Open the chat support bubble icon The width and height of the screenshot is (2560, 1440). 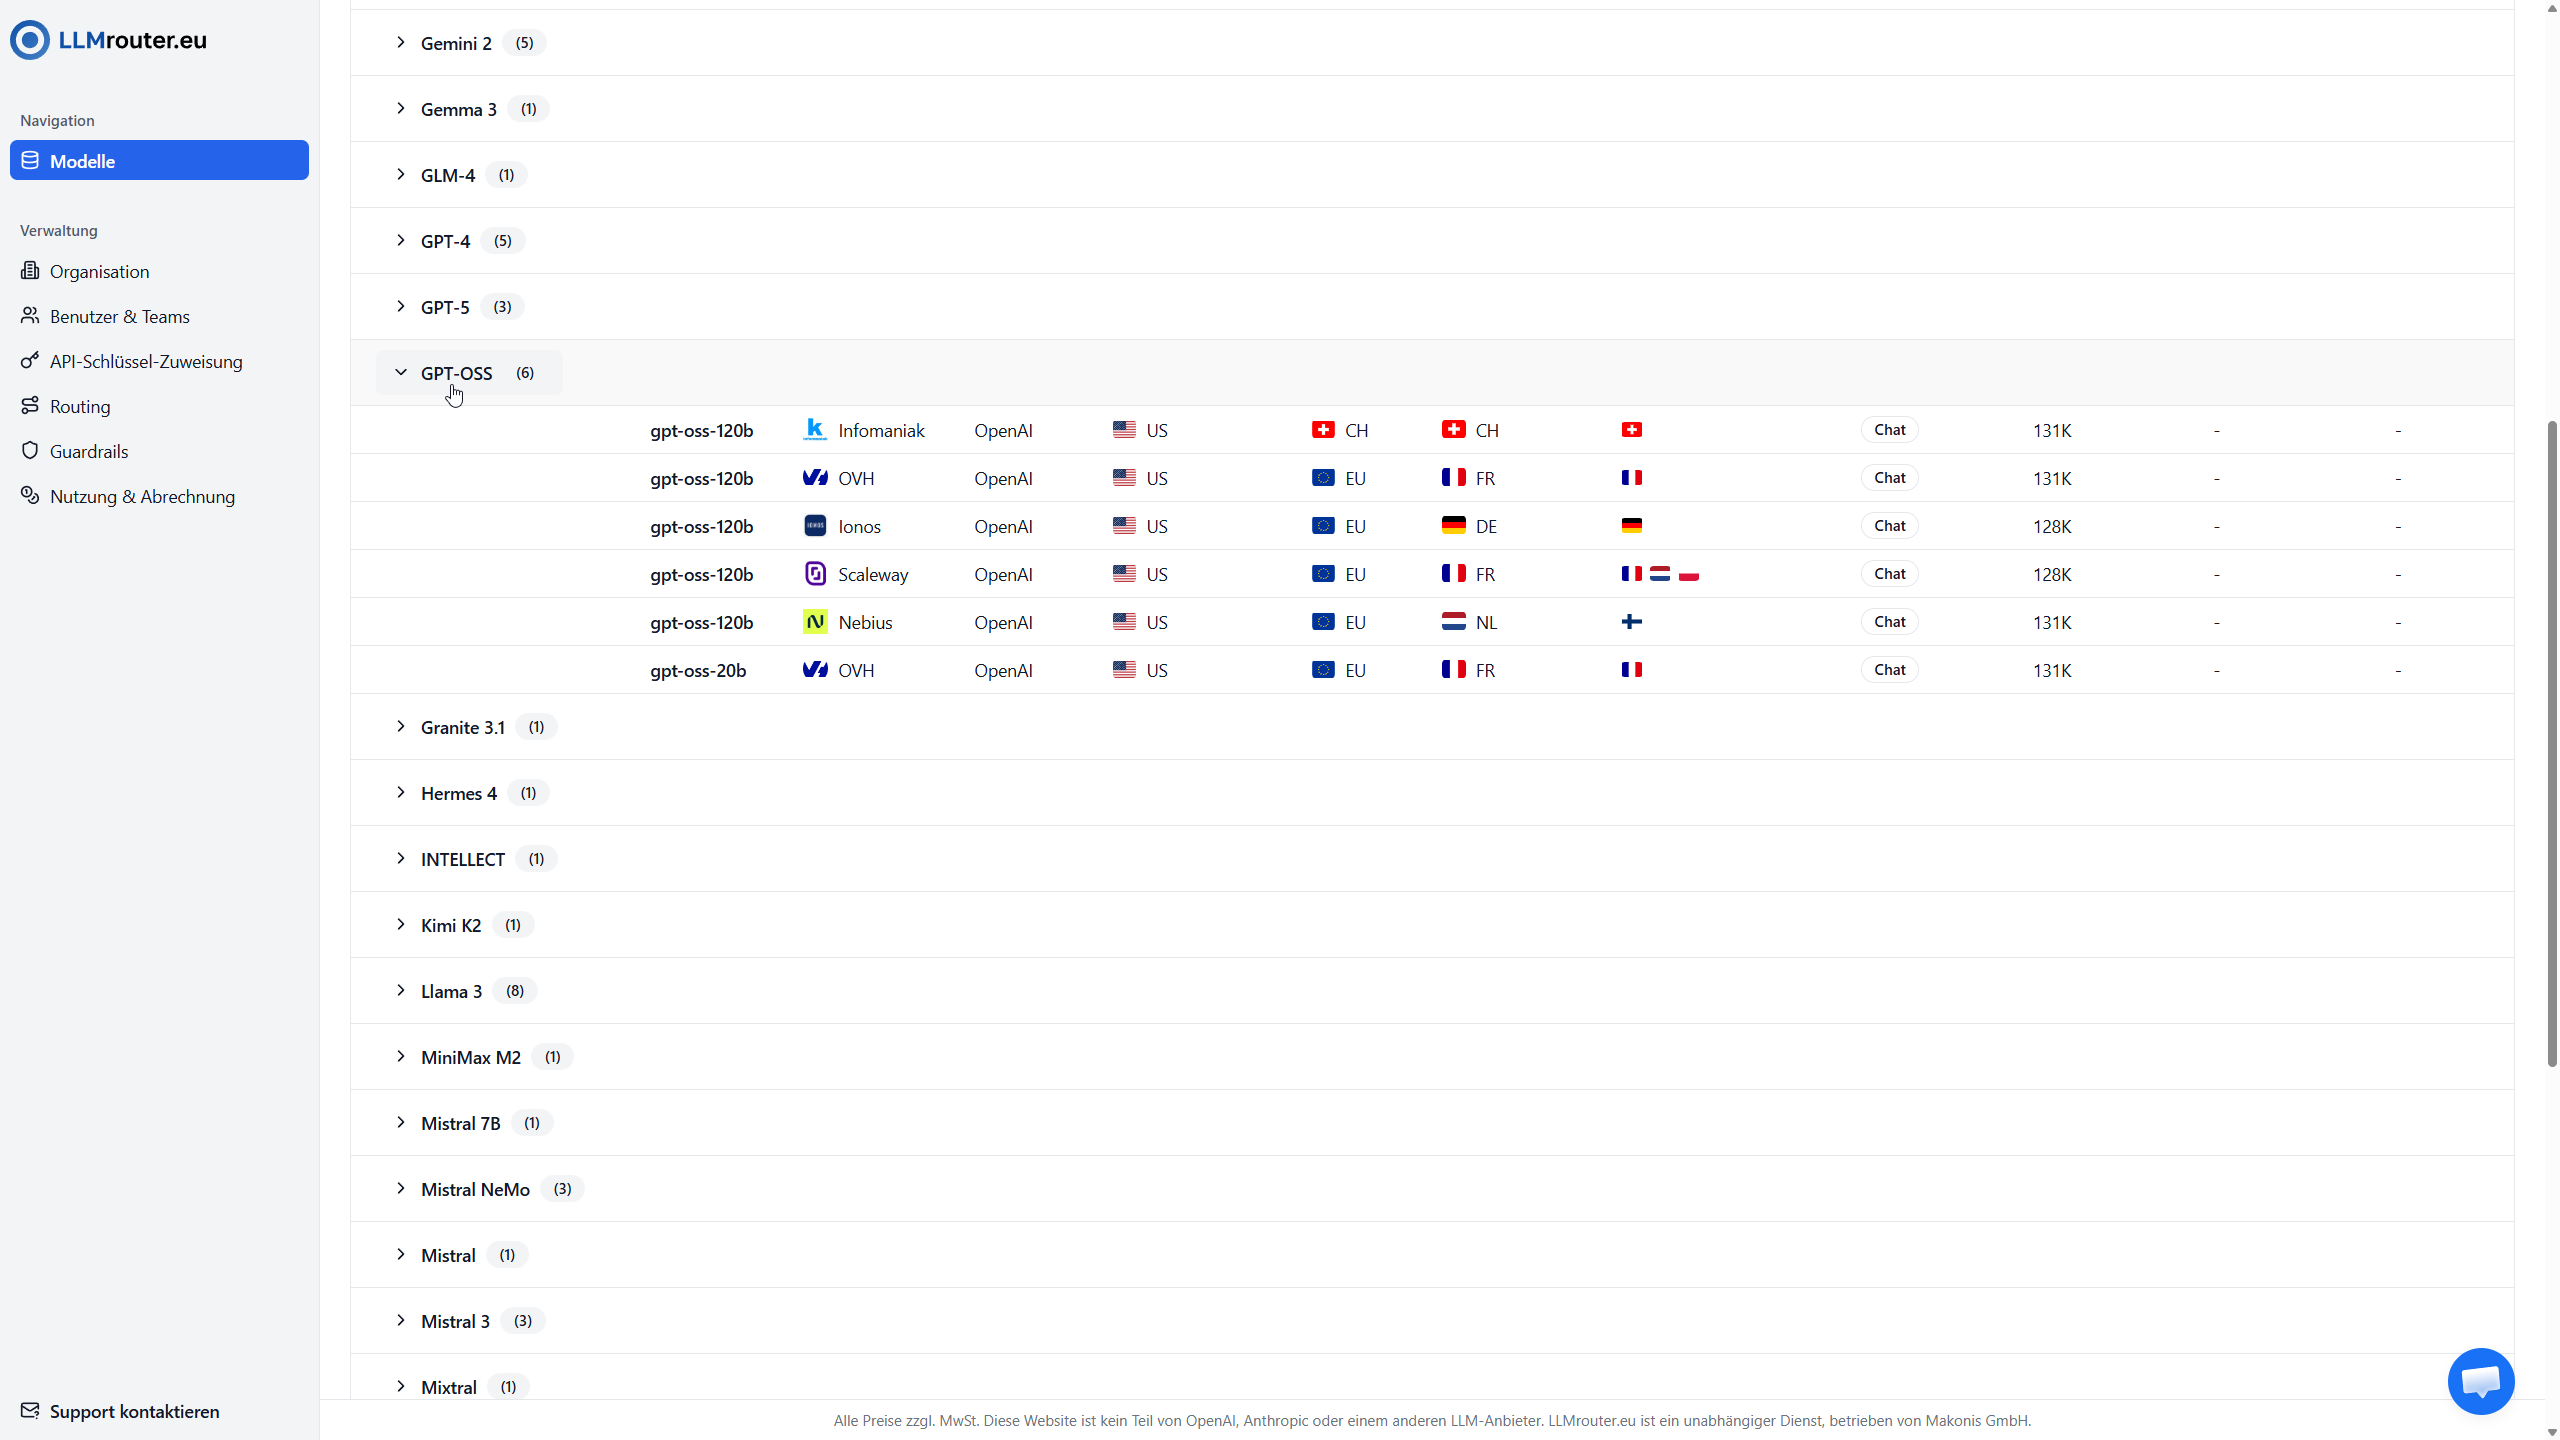2480,1381
